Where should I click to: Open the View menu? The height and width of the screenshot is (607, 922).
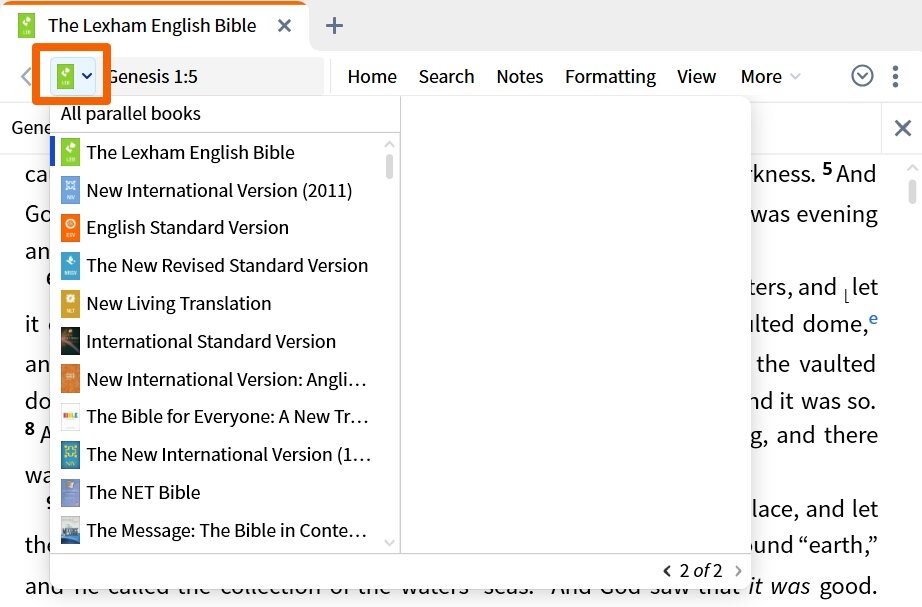point(696,76)
